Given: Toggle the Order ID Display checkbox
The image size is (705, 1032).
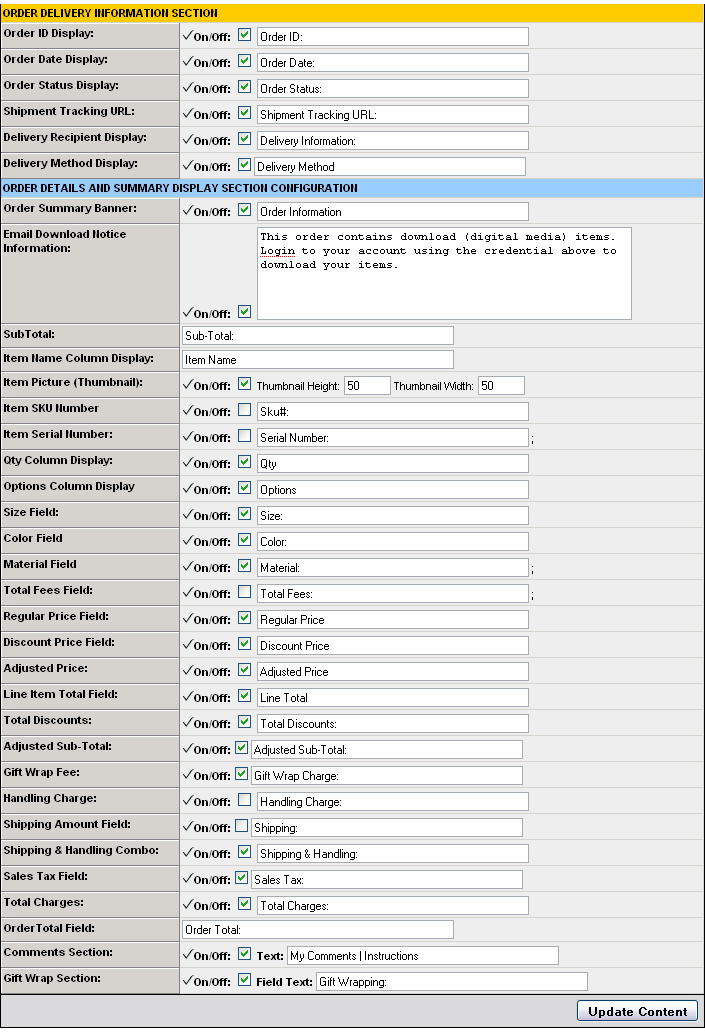Looking at the screenshot, I should (x=244, y=35).
